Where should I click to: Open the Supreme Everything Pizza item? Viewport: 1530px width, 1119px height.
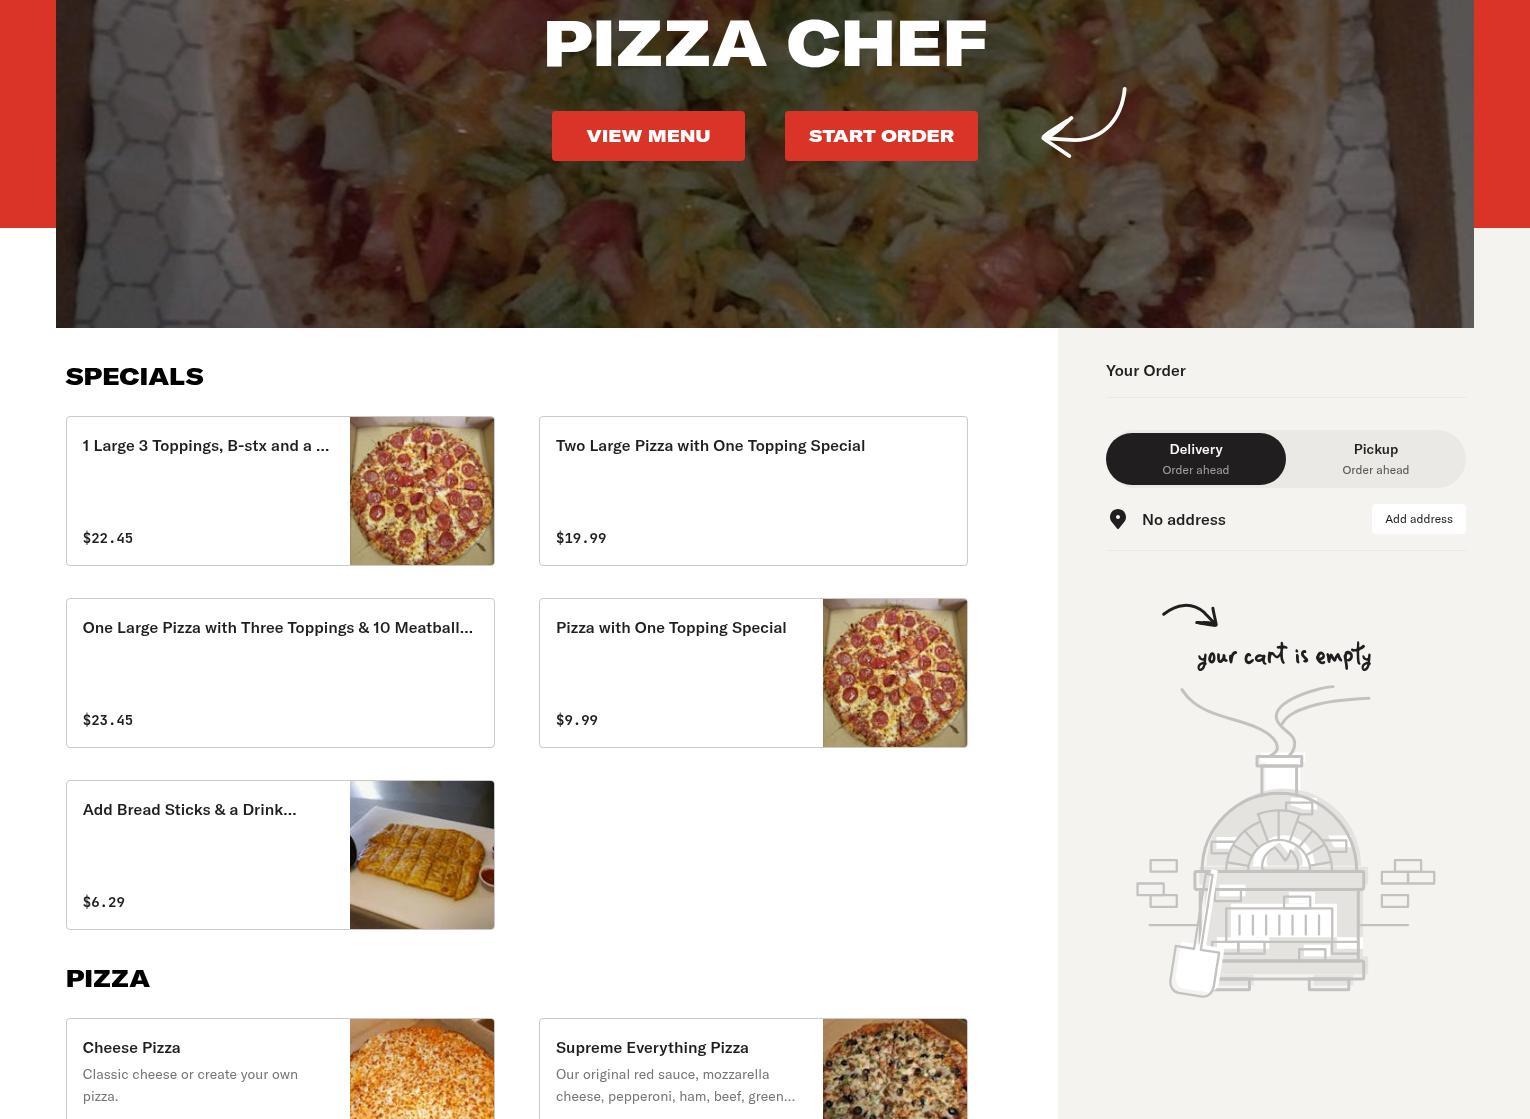click(x=753, y=1069)
